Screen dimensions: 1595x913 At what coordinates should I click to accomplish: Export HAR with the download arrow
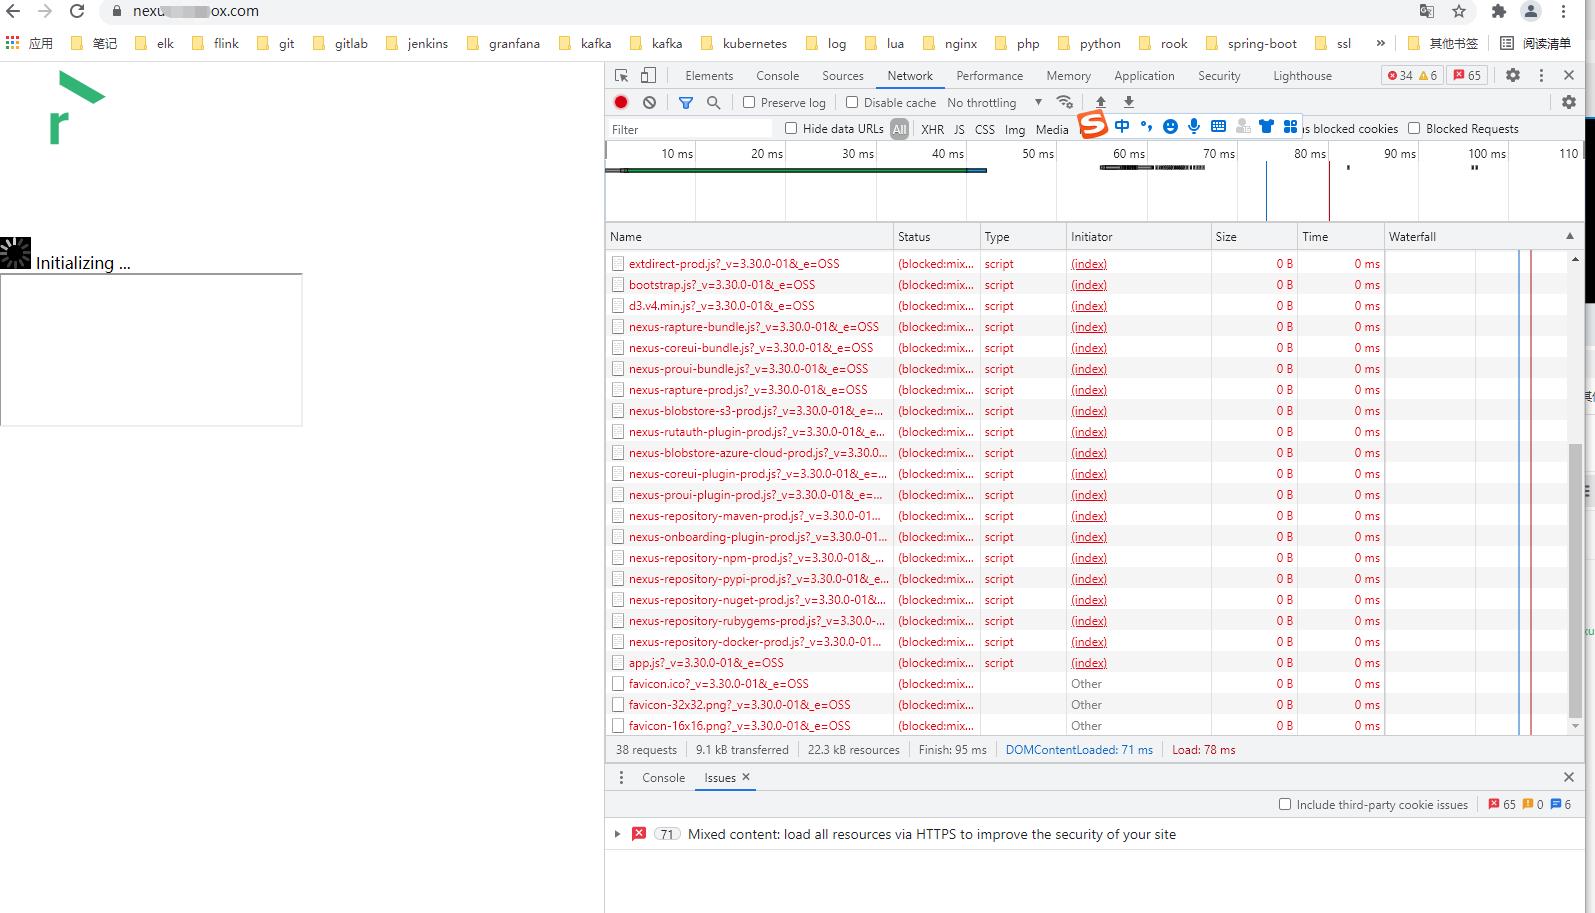pos(1129,102)
